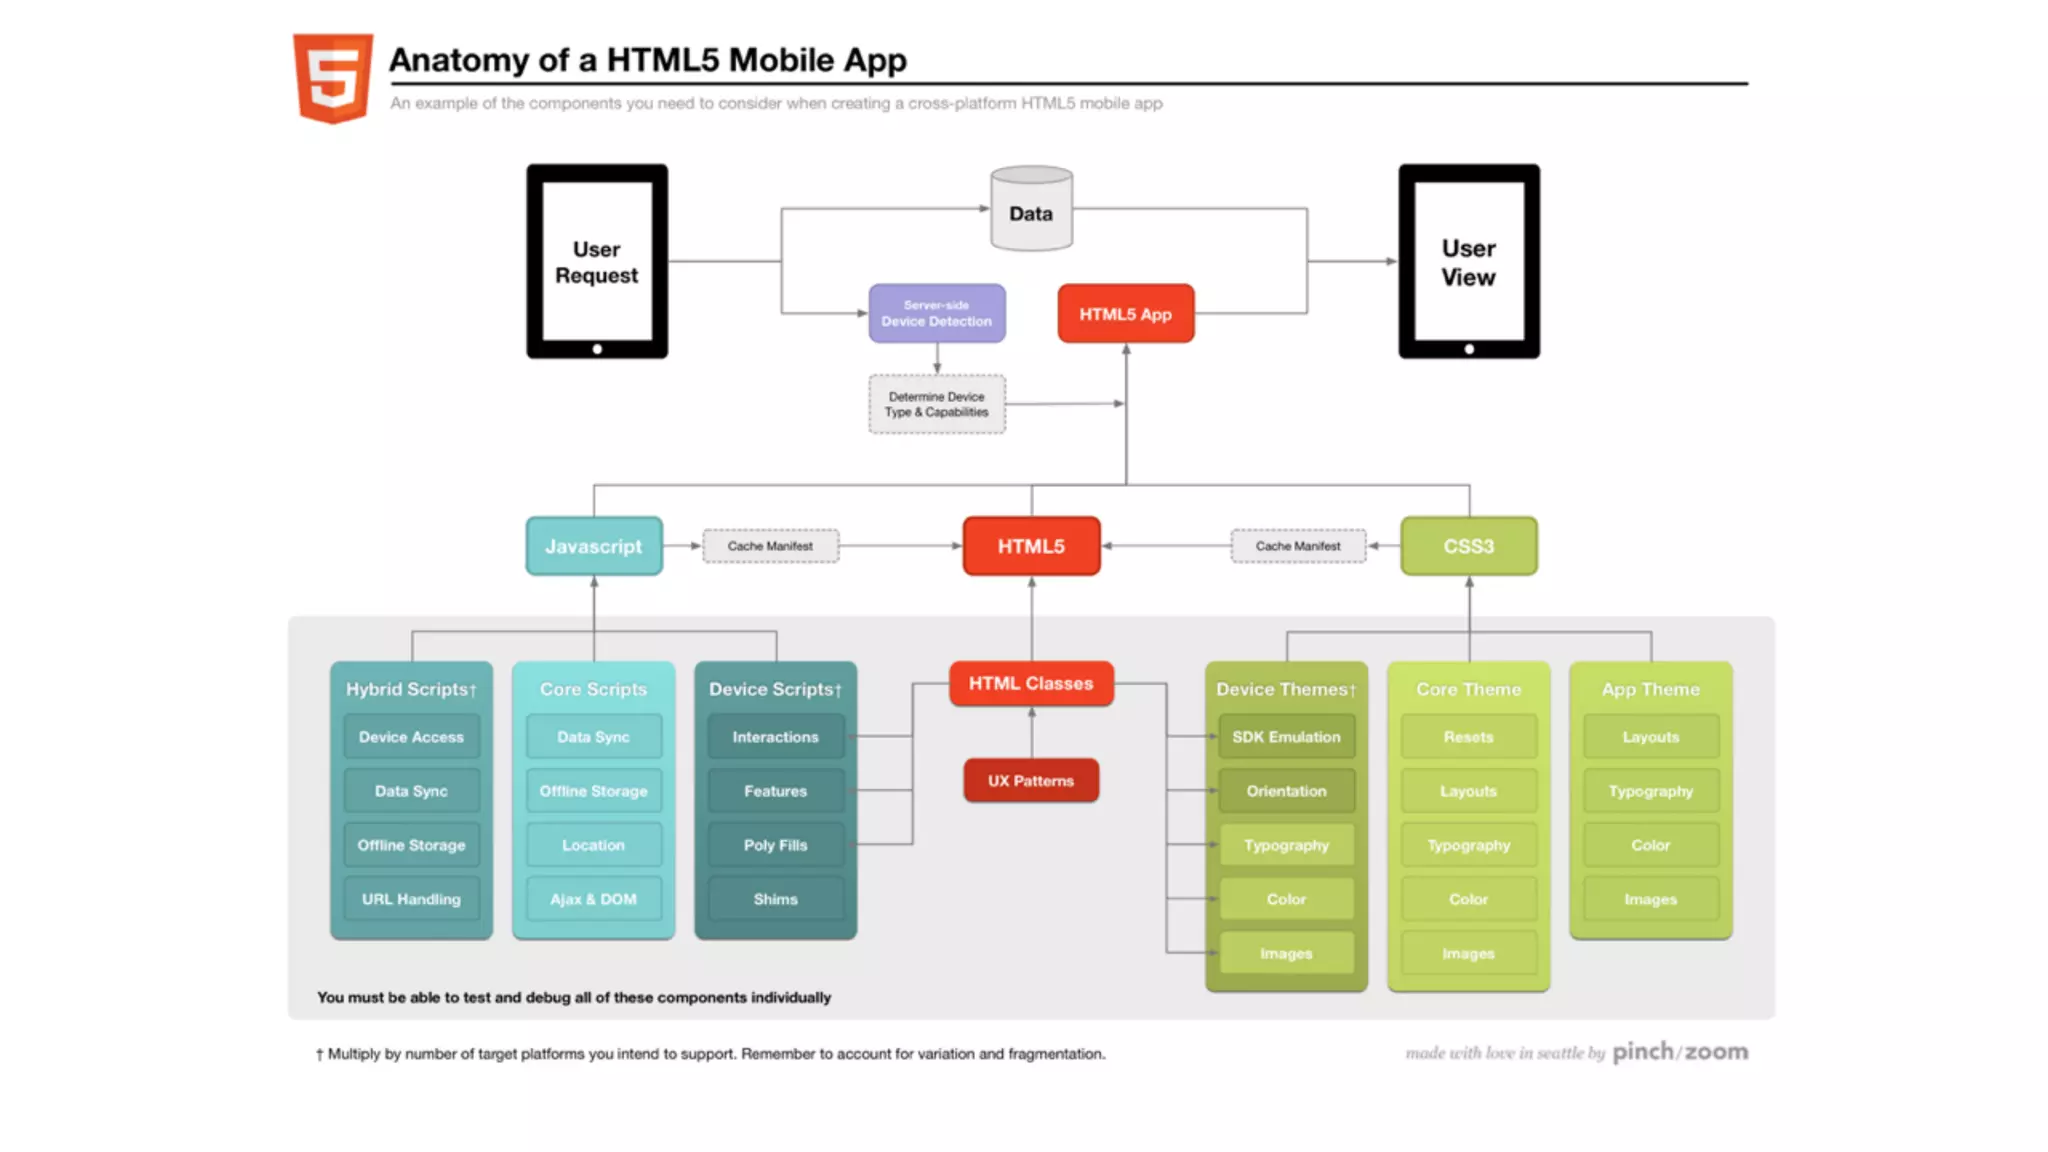Click the green CSS3 node
This screenshot has width=2048, height=1152.
(x=1468, y=546)
